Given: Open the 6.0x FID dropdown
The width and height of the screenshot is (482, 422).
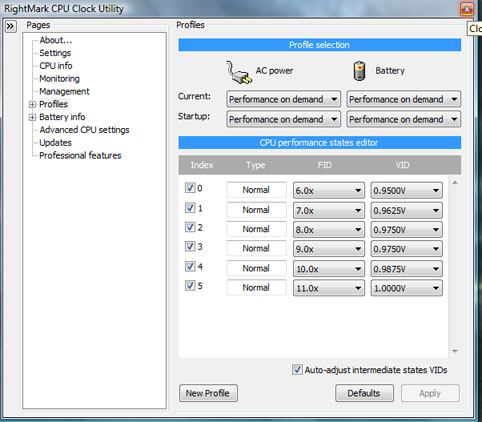Looking at the screenshot, I should click(x=329, y=190).
